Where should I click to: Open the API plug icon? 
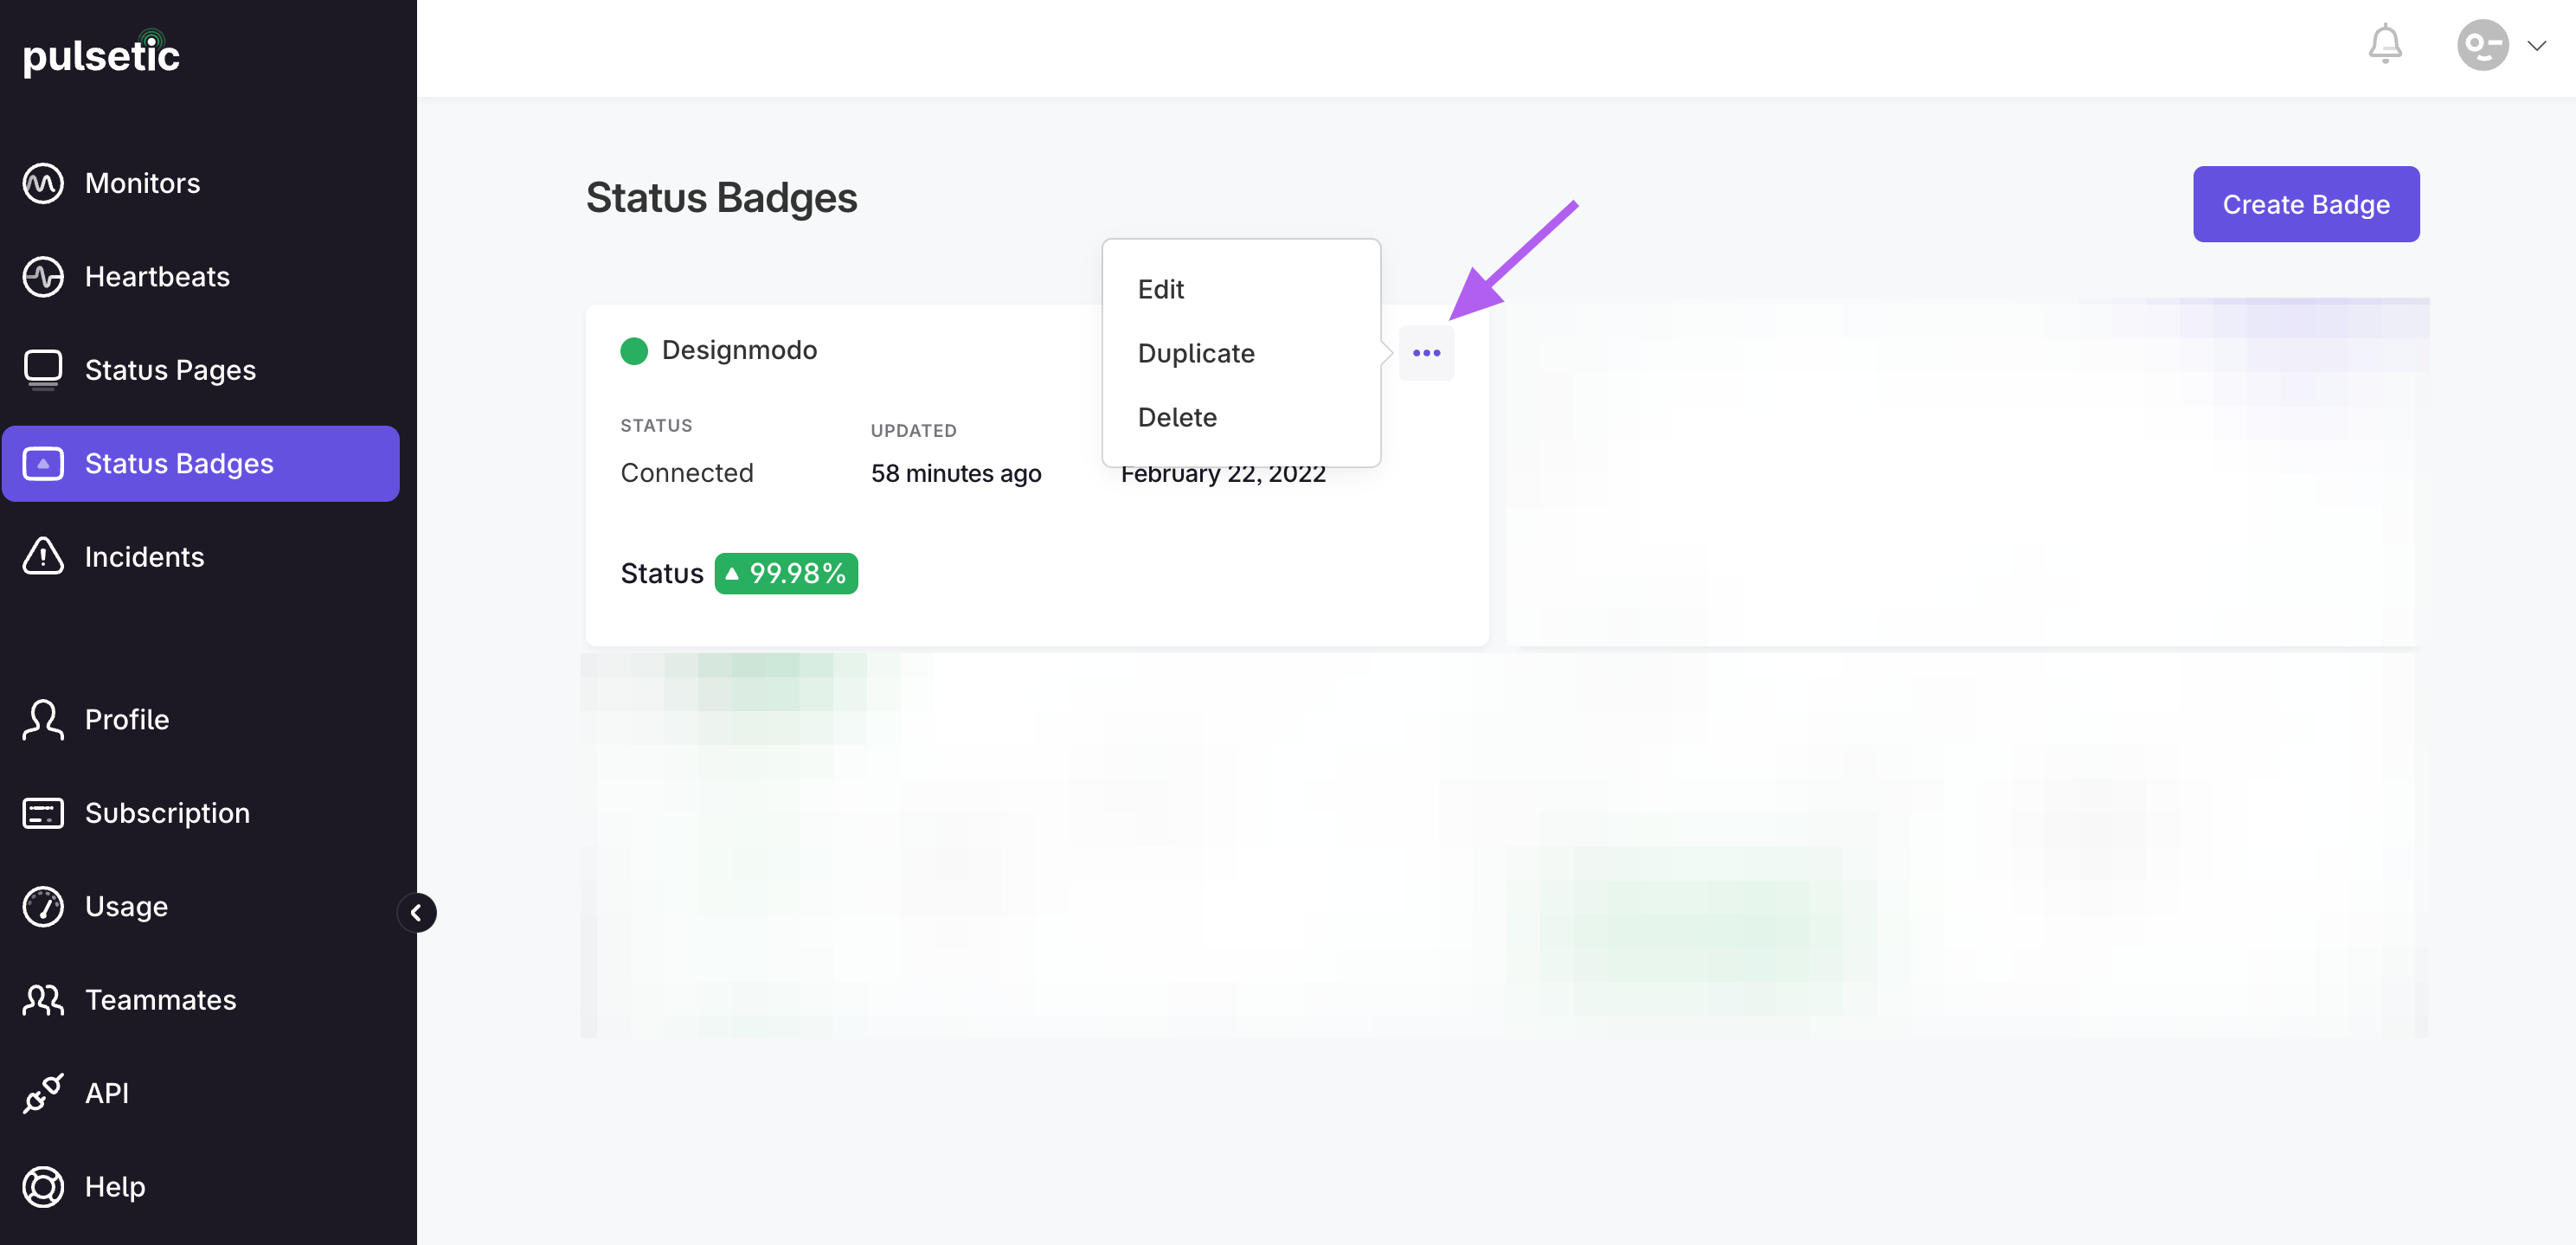click(43, 1093)
